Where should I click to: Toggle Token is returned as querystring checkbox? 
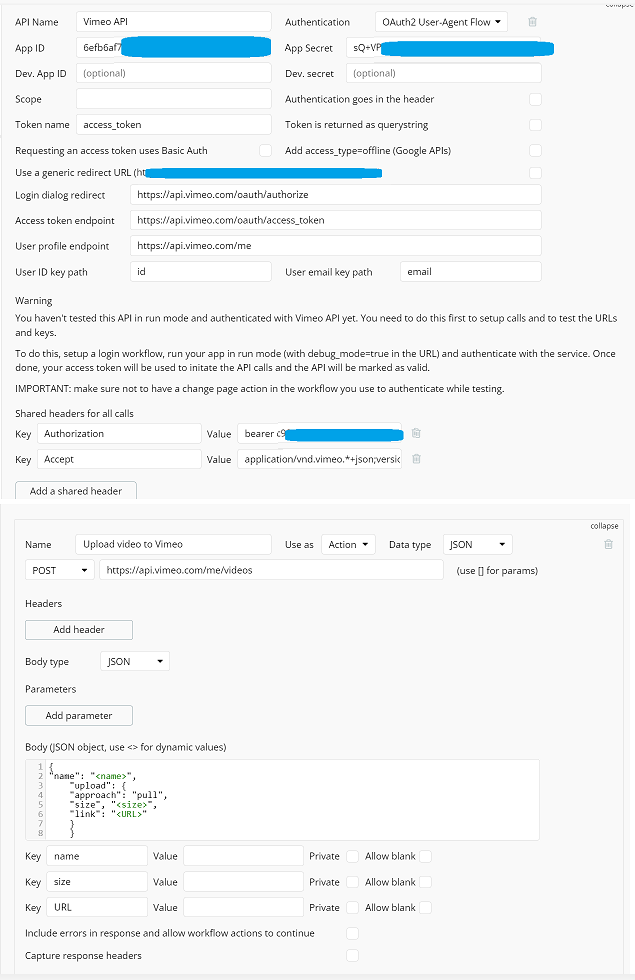point(535,125)
